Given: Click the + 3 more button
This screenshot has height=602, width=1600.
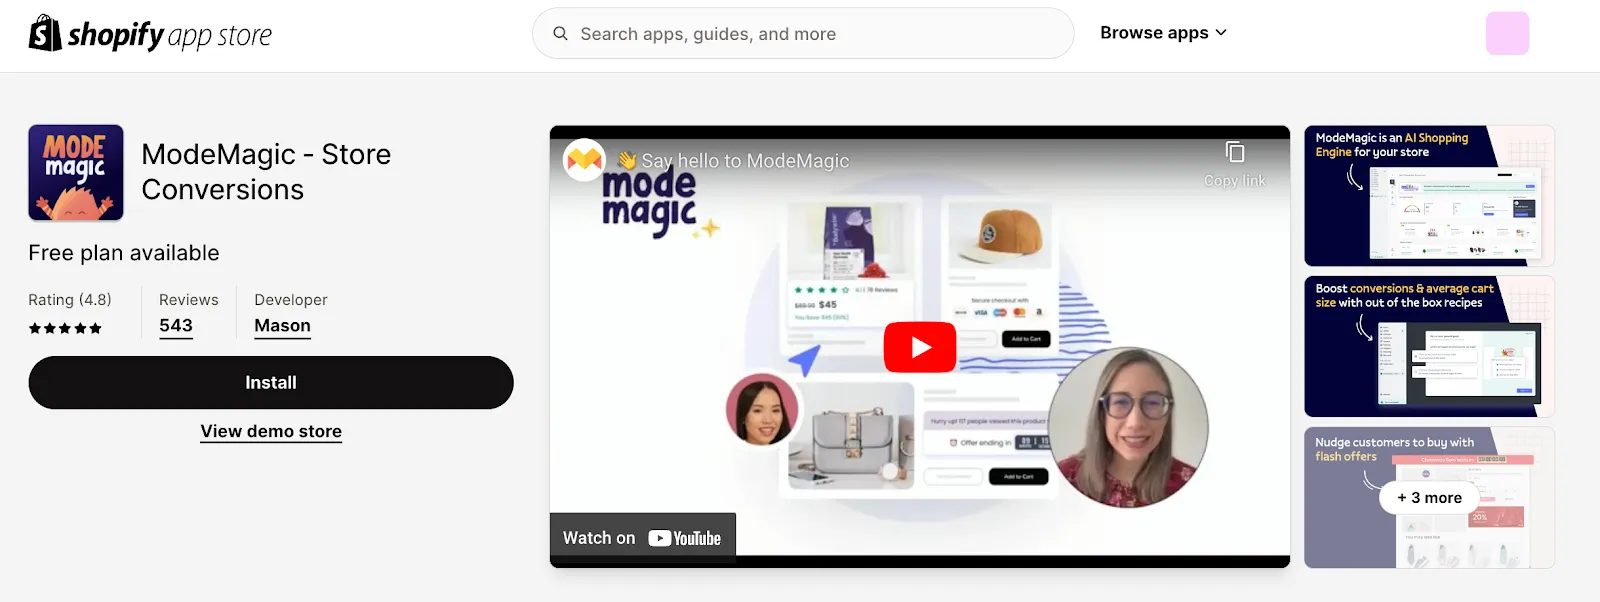Looking at the screenshot, I should point(1429,497).
